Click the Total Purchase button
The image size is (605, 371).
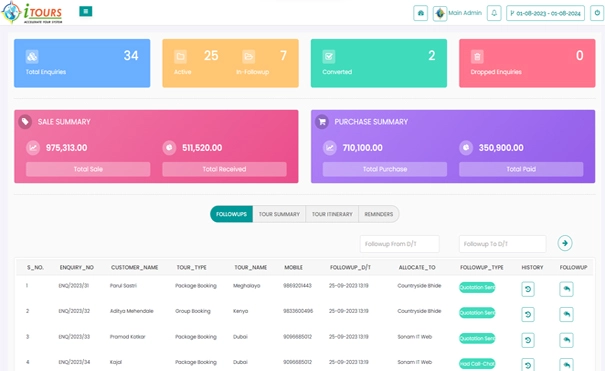(x=385, y=169)
